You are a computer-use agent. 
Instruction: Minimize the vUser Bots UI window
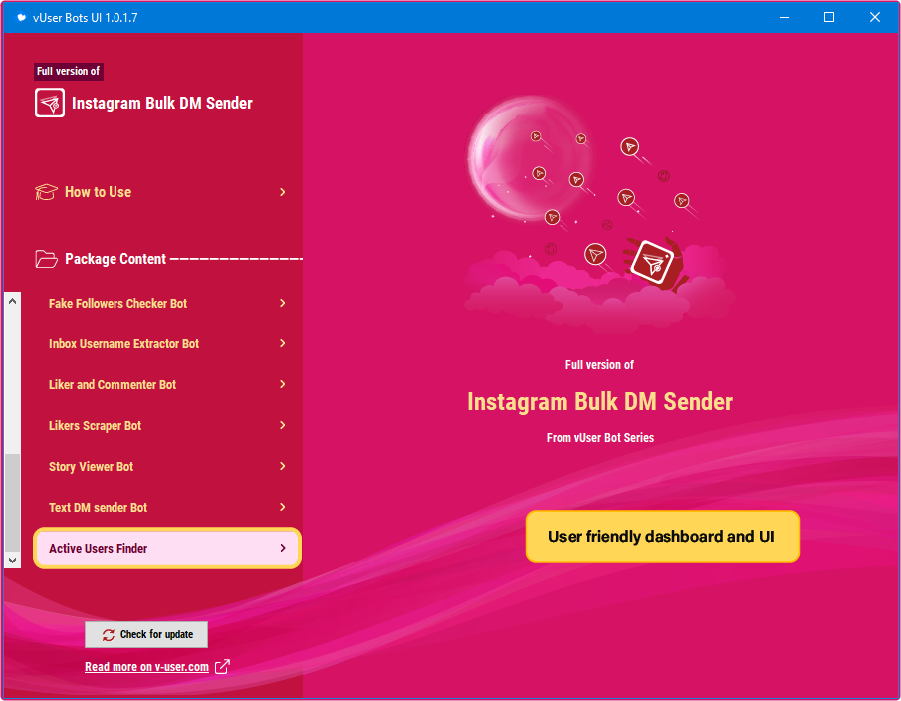tap(784, 17)
